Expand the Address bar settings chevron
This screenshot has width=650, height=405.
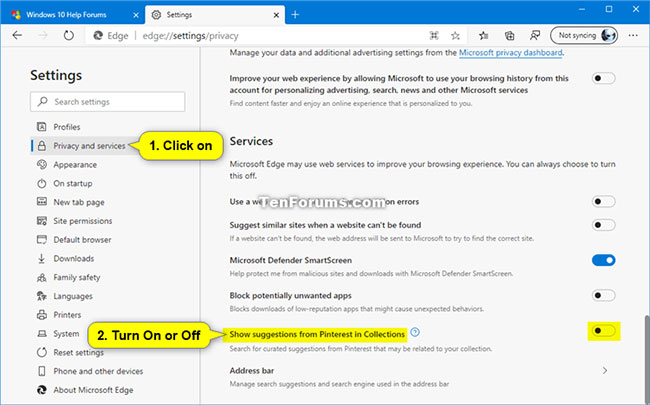click(x=605, y=371)
